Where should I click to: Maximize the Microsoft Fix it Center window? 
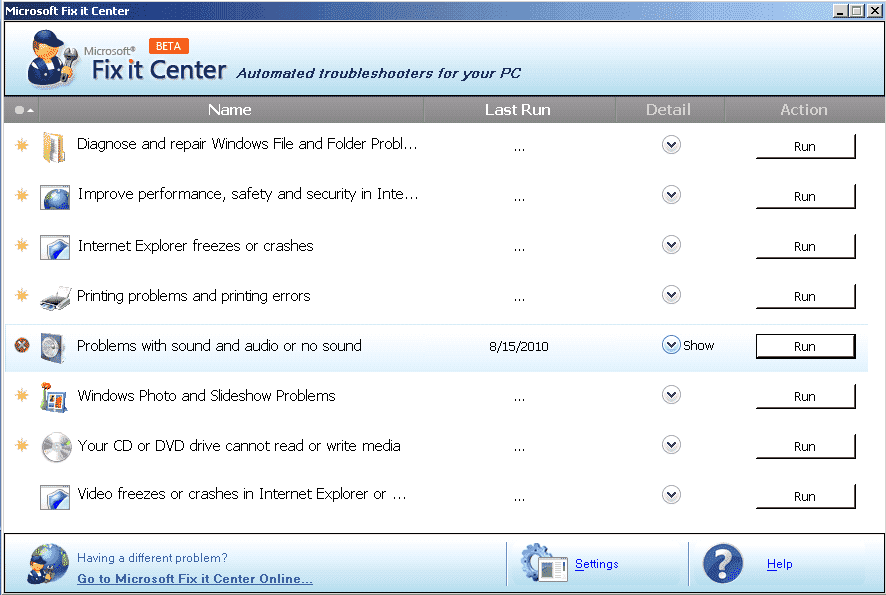click(857, 10)
